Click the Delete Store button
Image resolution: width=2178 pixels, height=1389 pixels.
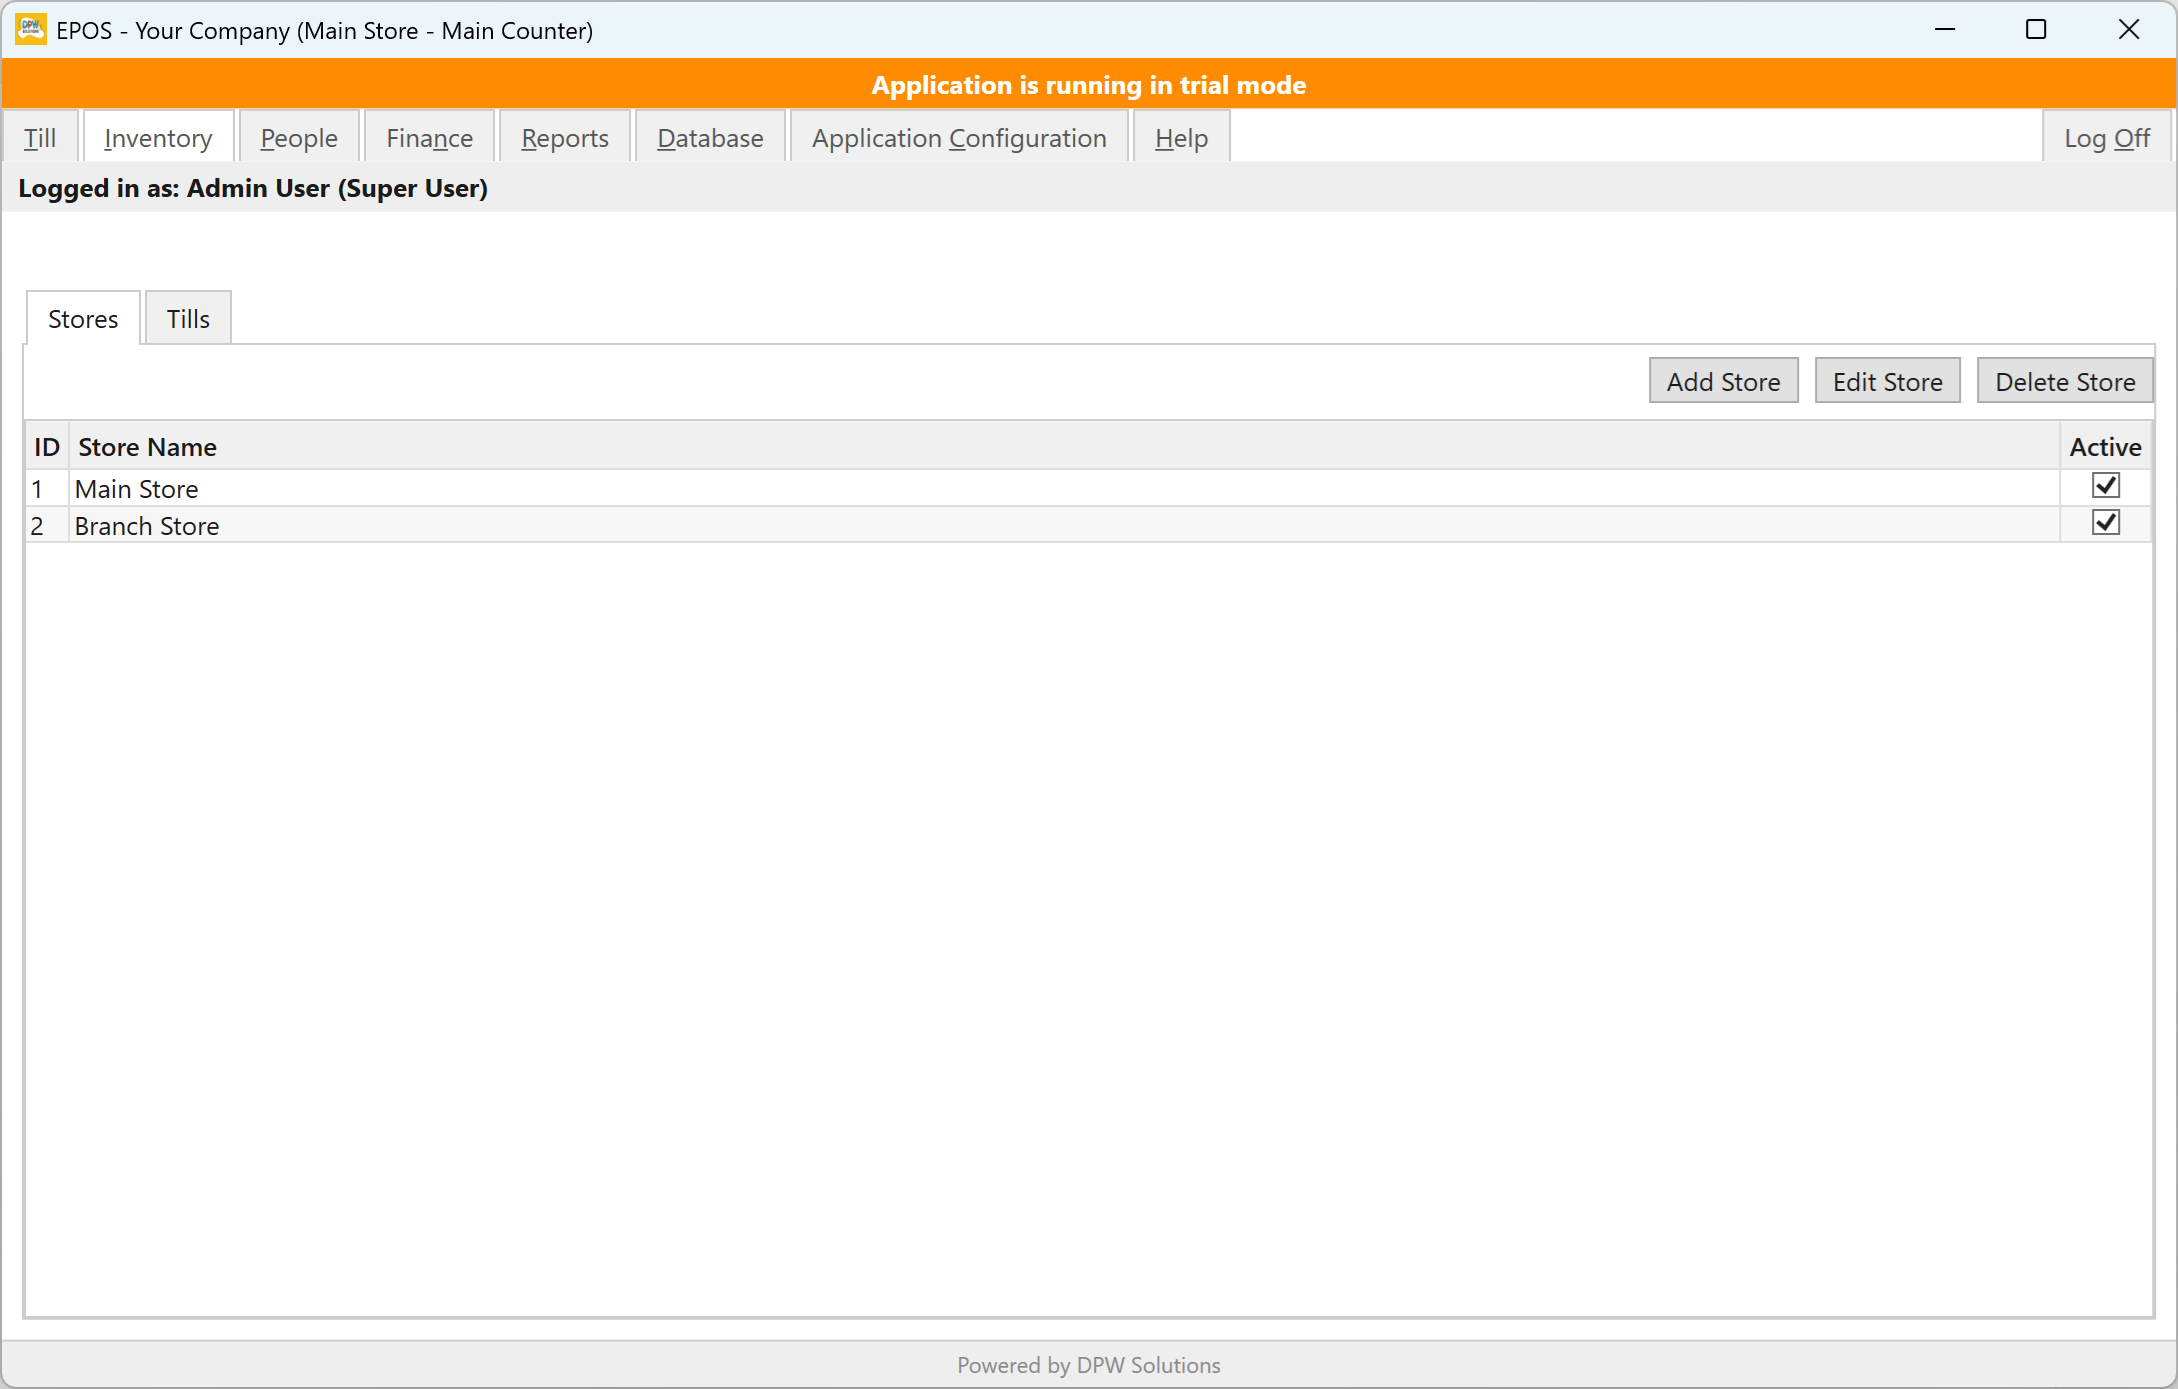(x=2065, y=381)
